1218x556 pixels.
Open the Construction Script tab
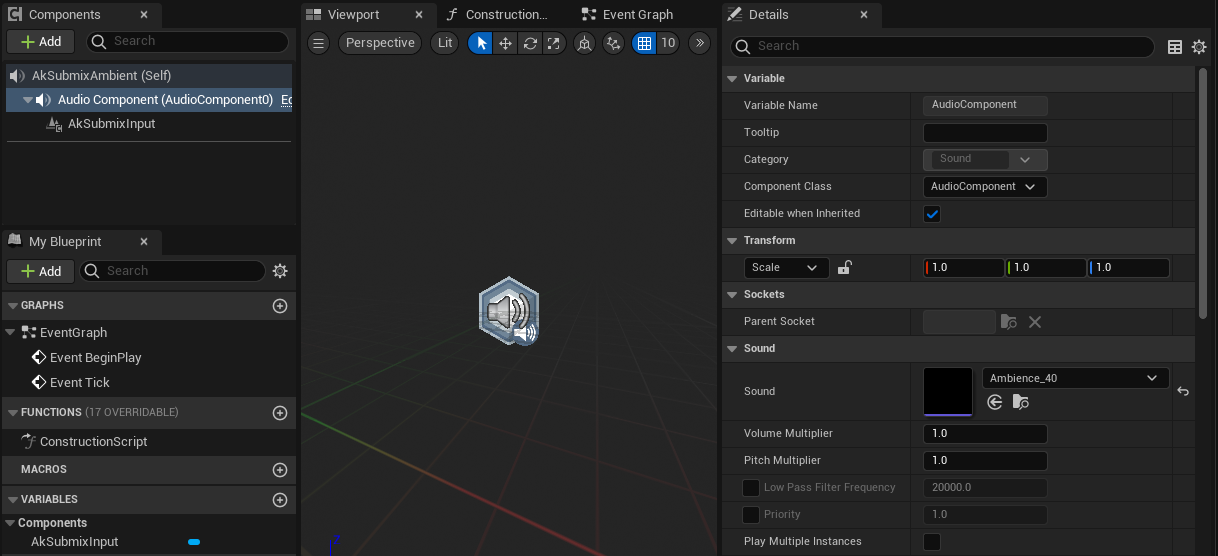[x=506, y=15]
